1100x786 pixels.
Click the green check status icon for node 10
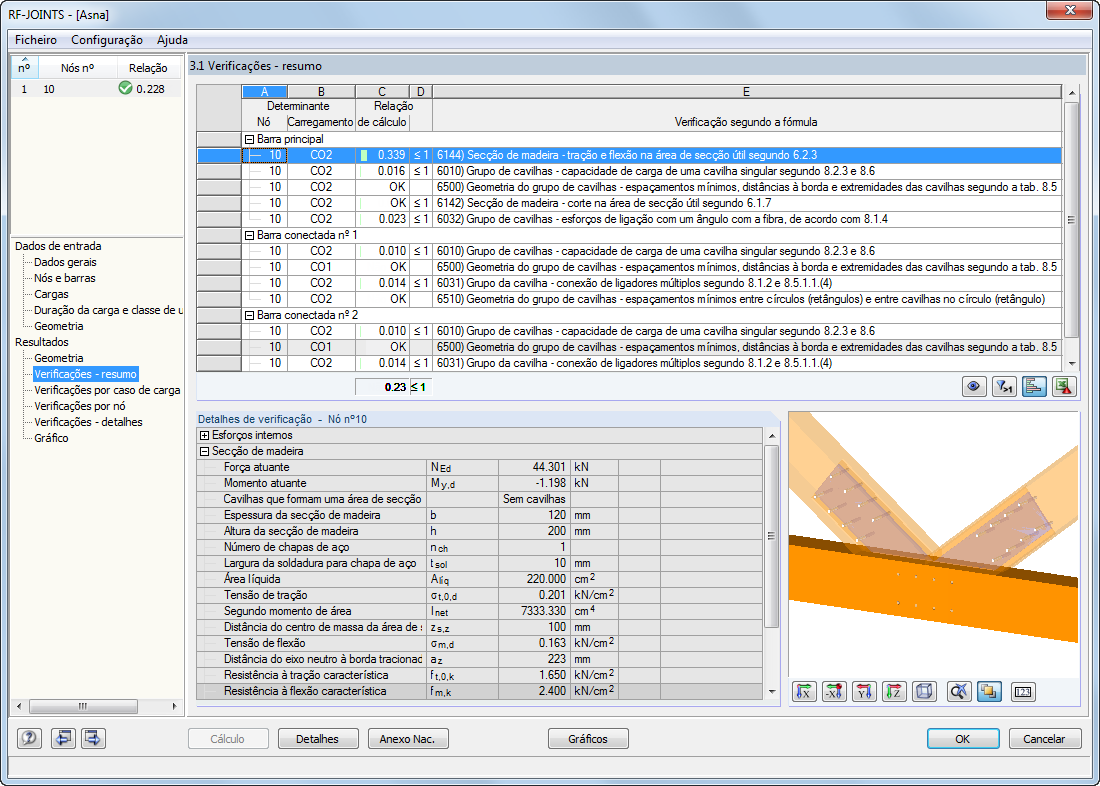pos(126,88)
